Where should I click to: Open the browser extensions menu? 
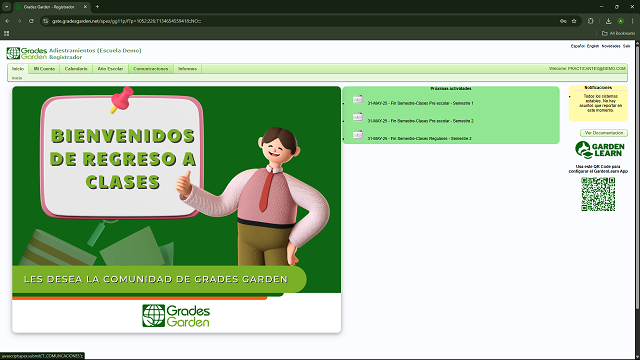tap(591, 21)
